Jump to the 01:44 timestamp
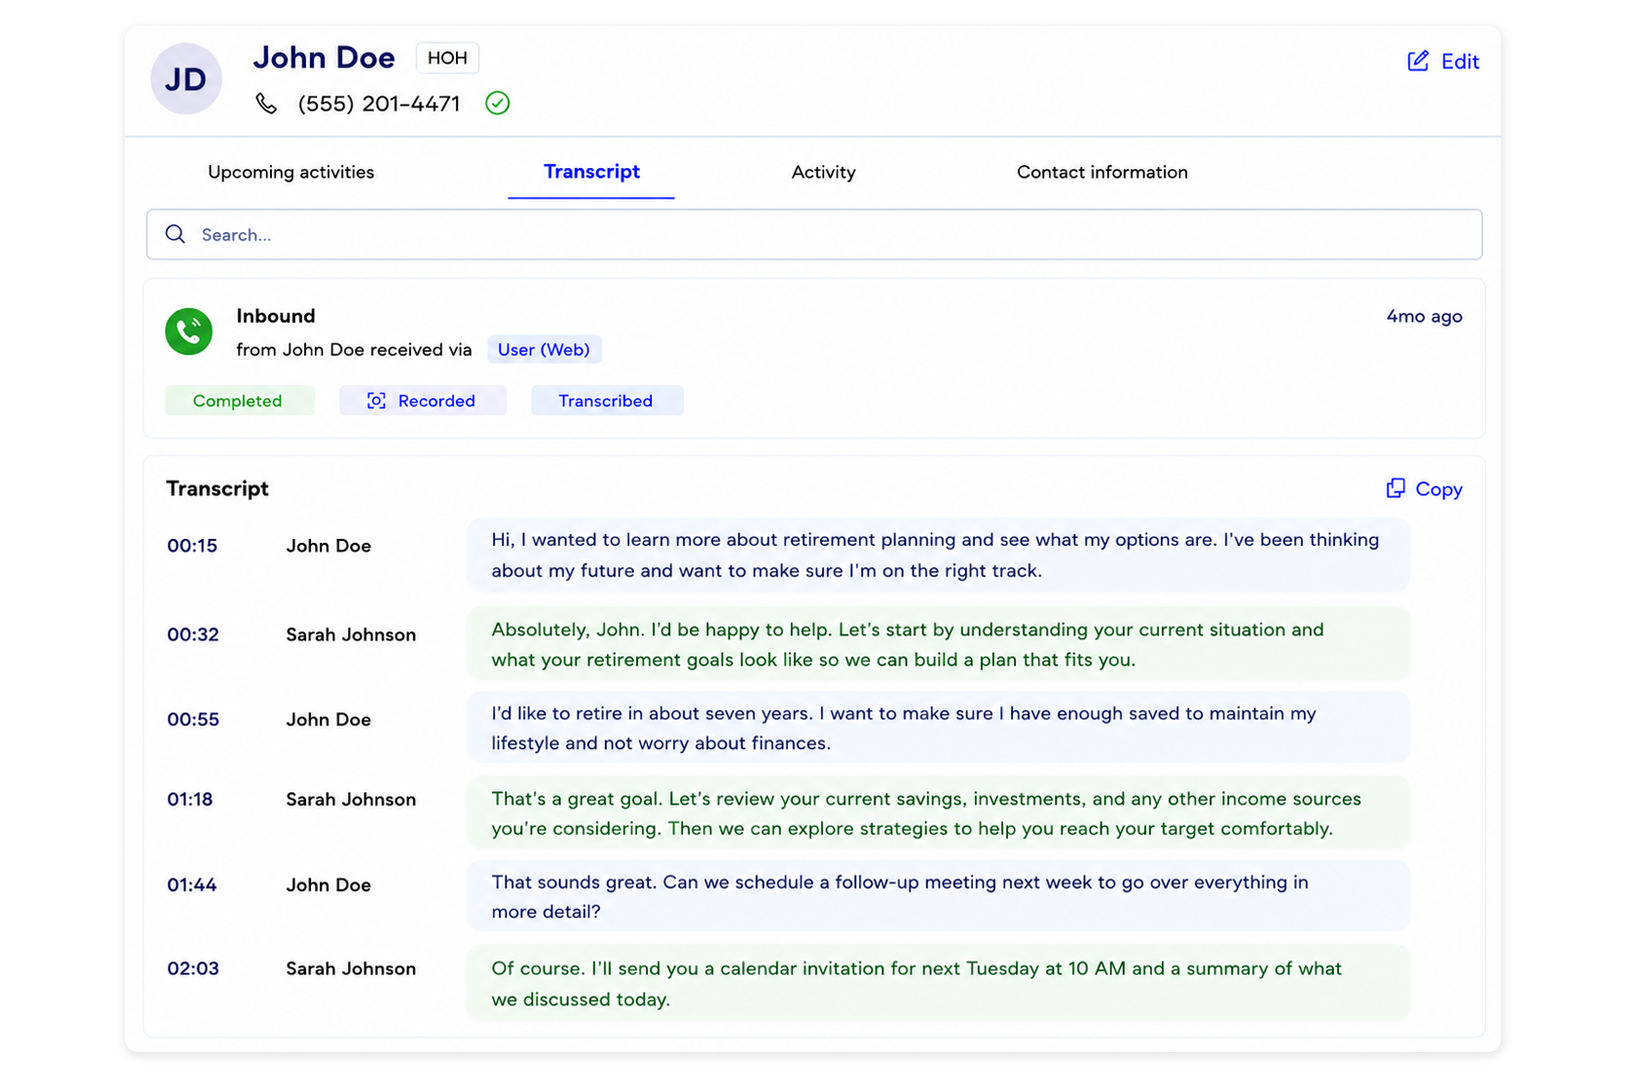This screenshot has height=1086, width=1630. 192,885
